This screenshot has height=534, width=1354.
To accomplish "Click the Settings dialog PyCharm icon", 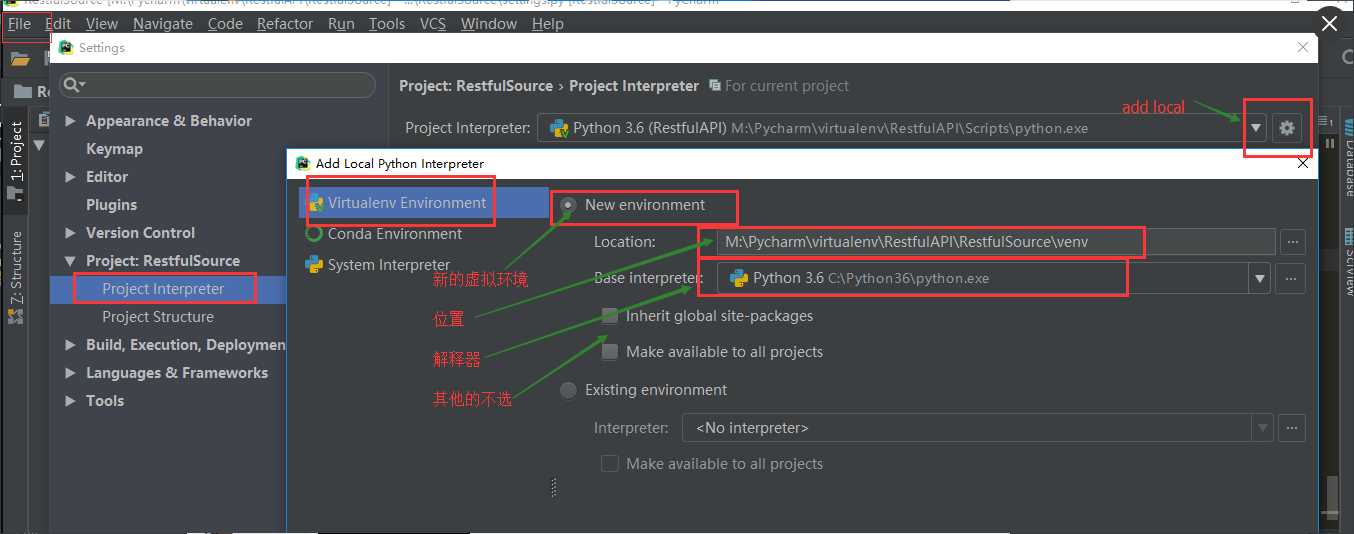I will pos(66,47).
